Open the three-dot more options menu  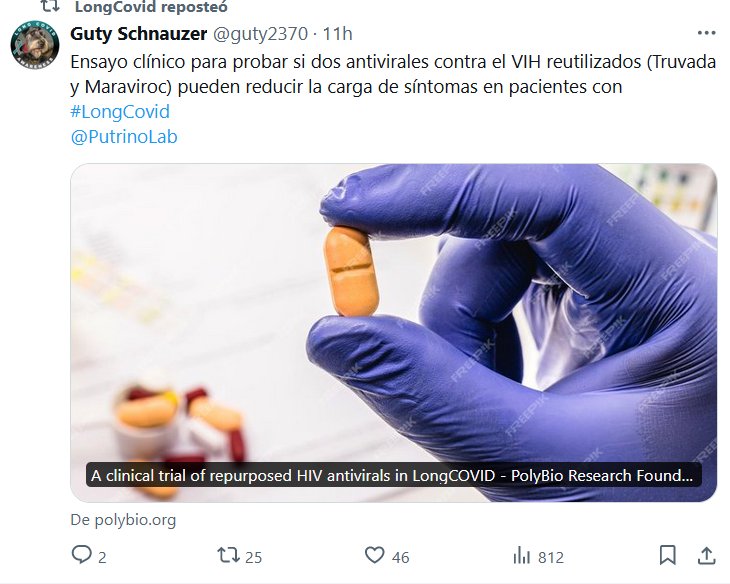click(x=706, y=33)
